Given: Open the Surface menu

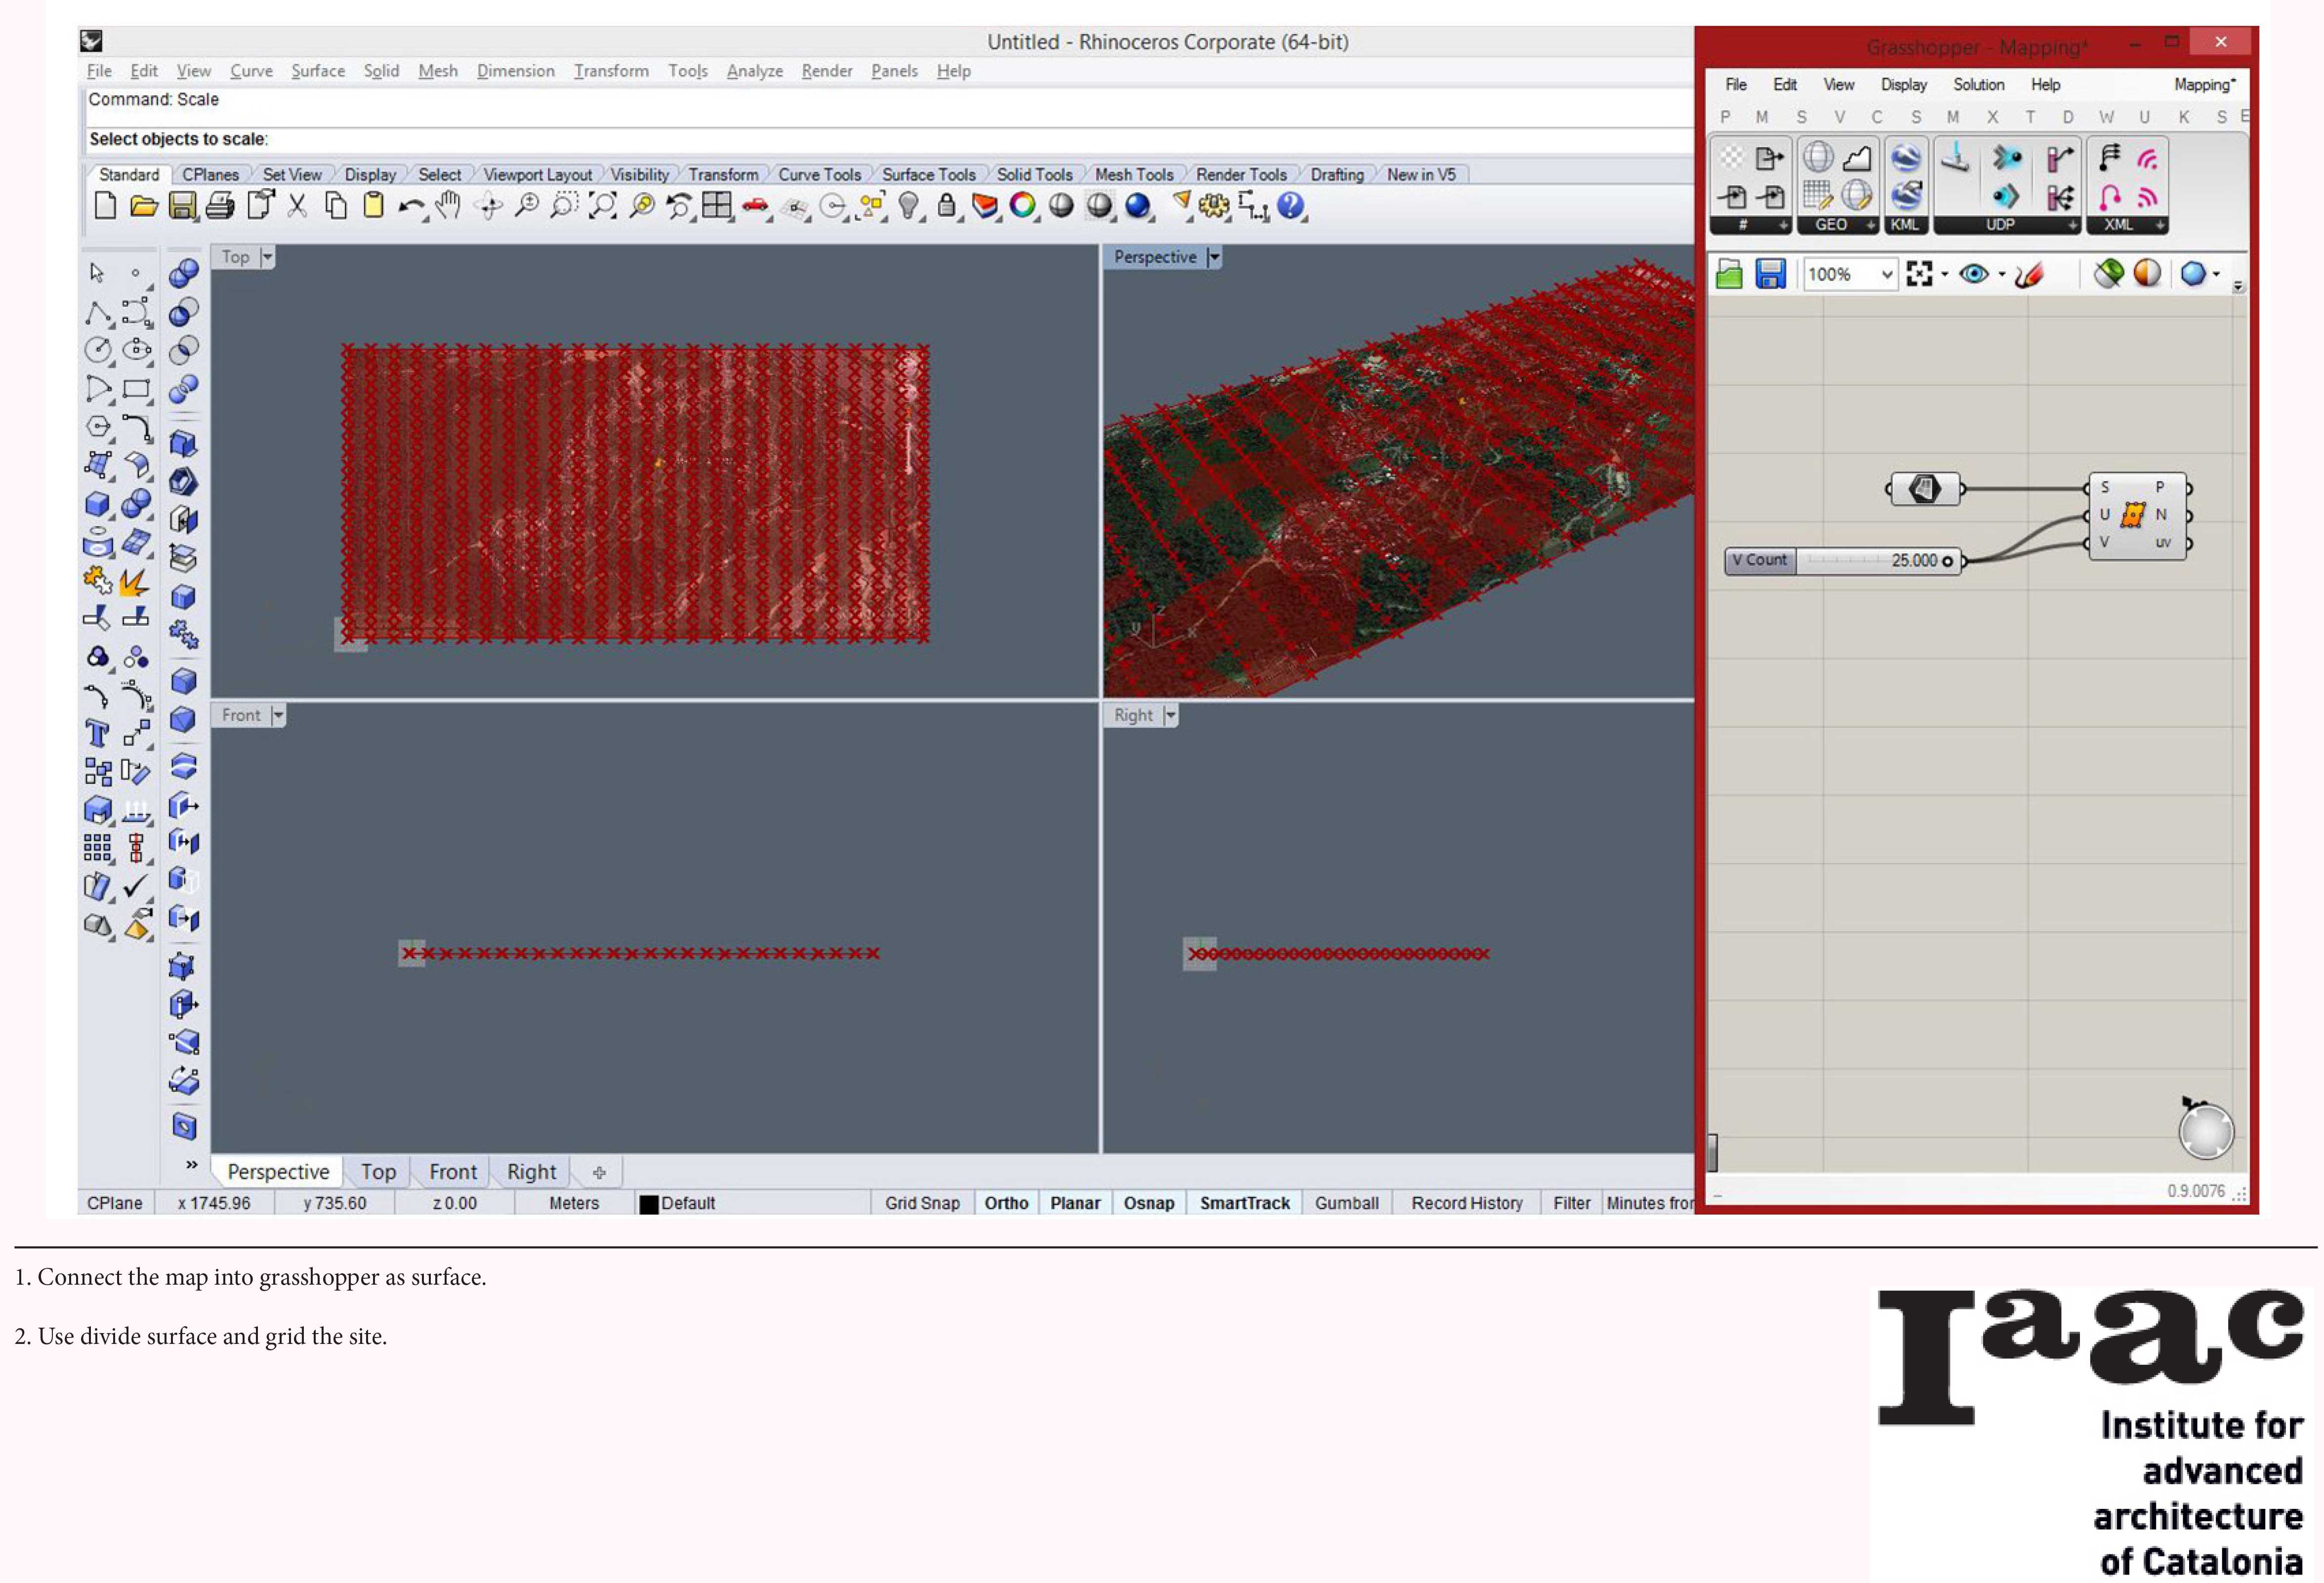Looking at the screenshot, I should coord(318,71).
